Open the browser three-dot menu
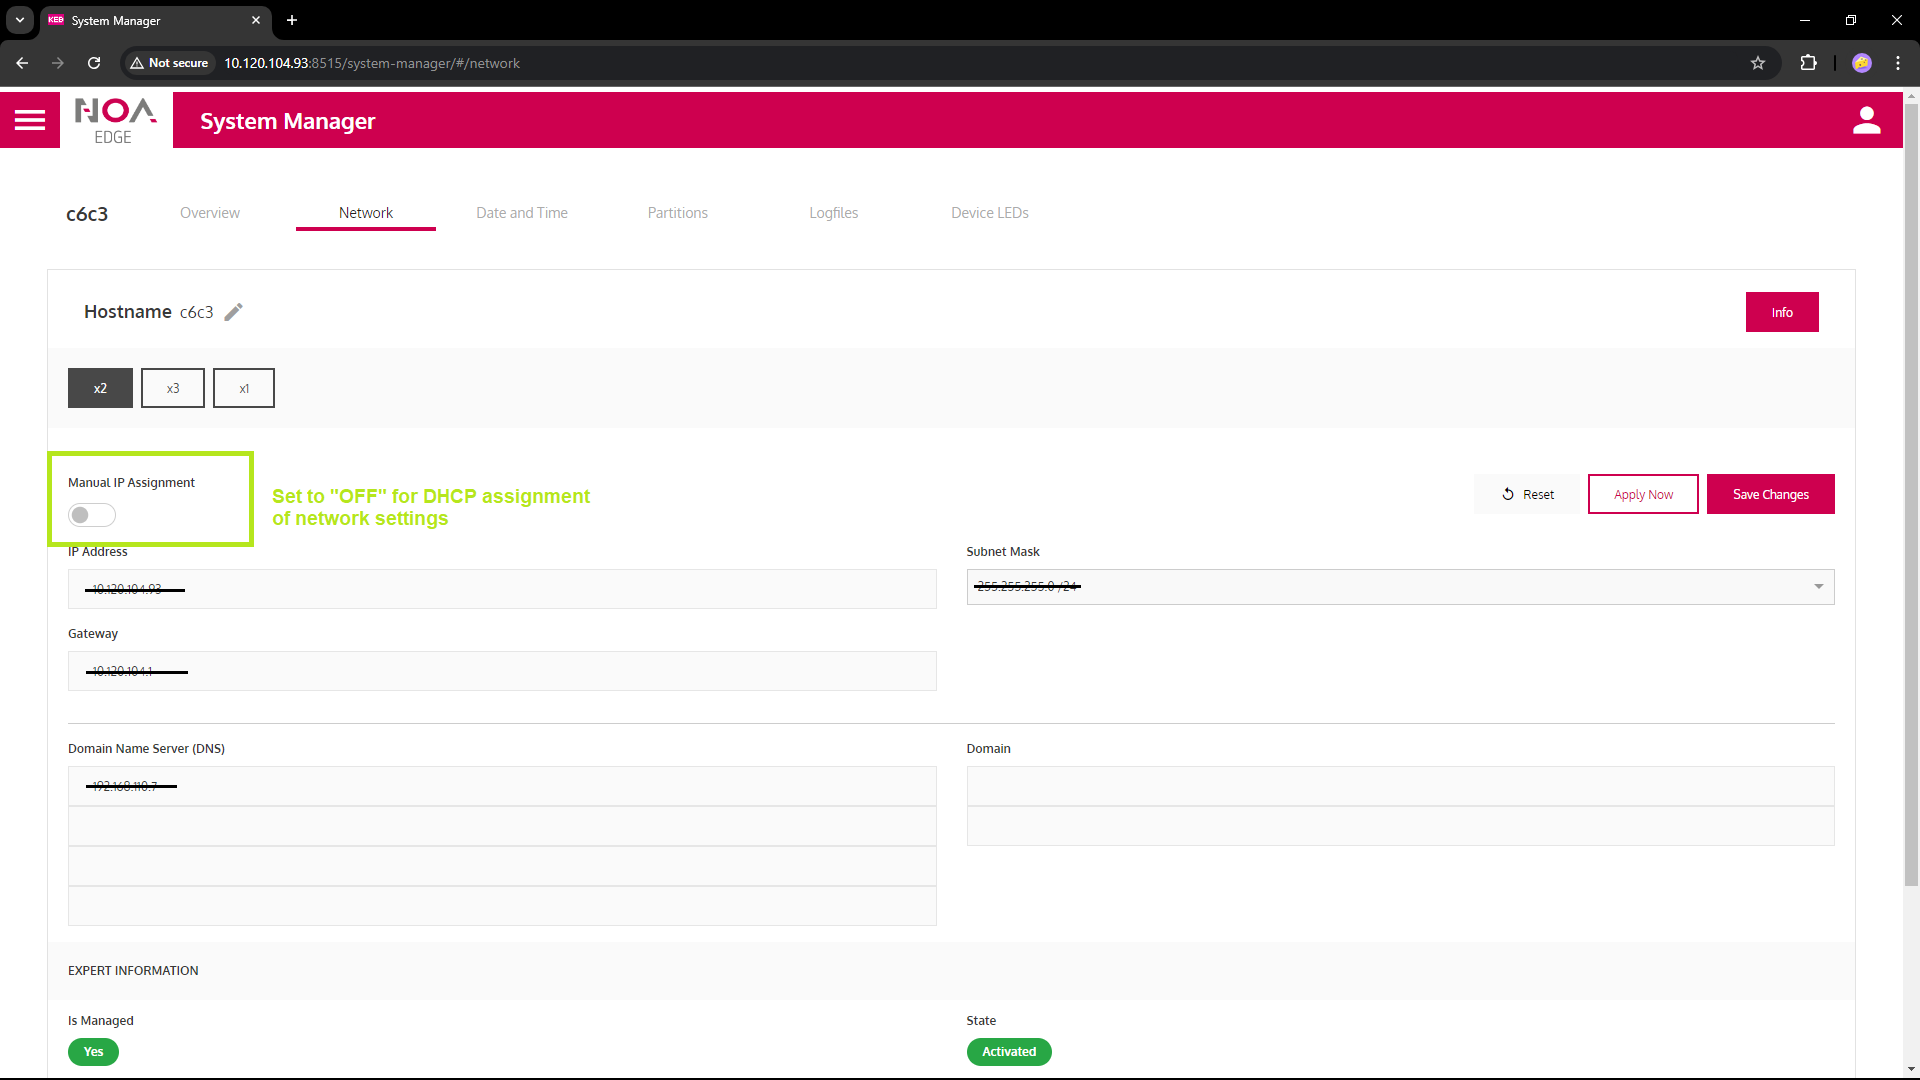The image size is (1920, 1080). [1897, 63]
